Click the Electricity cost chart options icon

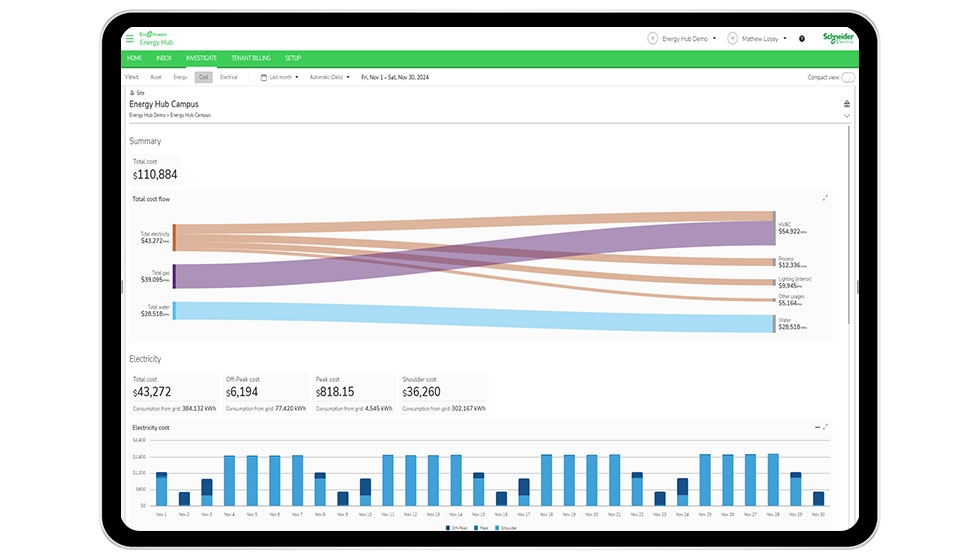(817, 427)
